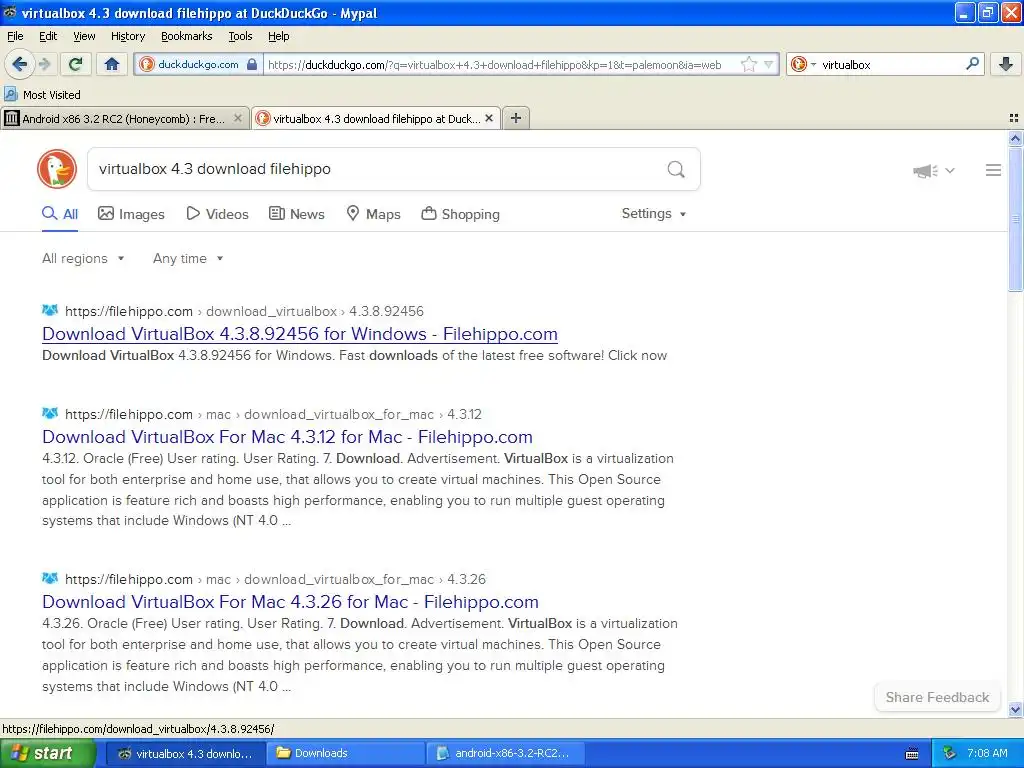Viewport: 1024px width, 768px height.
Task: Open the megaphone announcements dropdown
Action: point(933,170)
